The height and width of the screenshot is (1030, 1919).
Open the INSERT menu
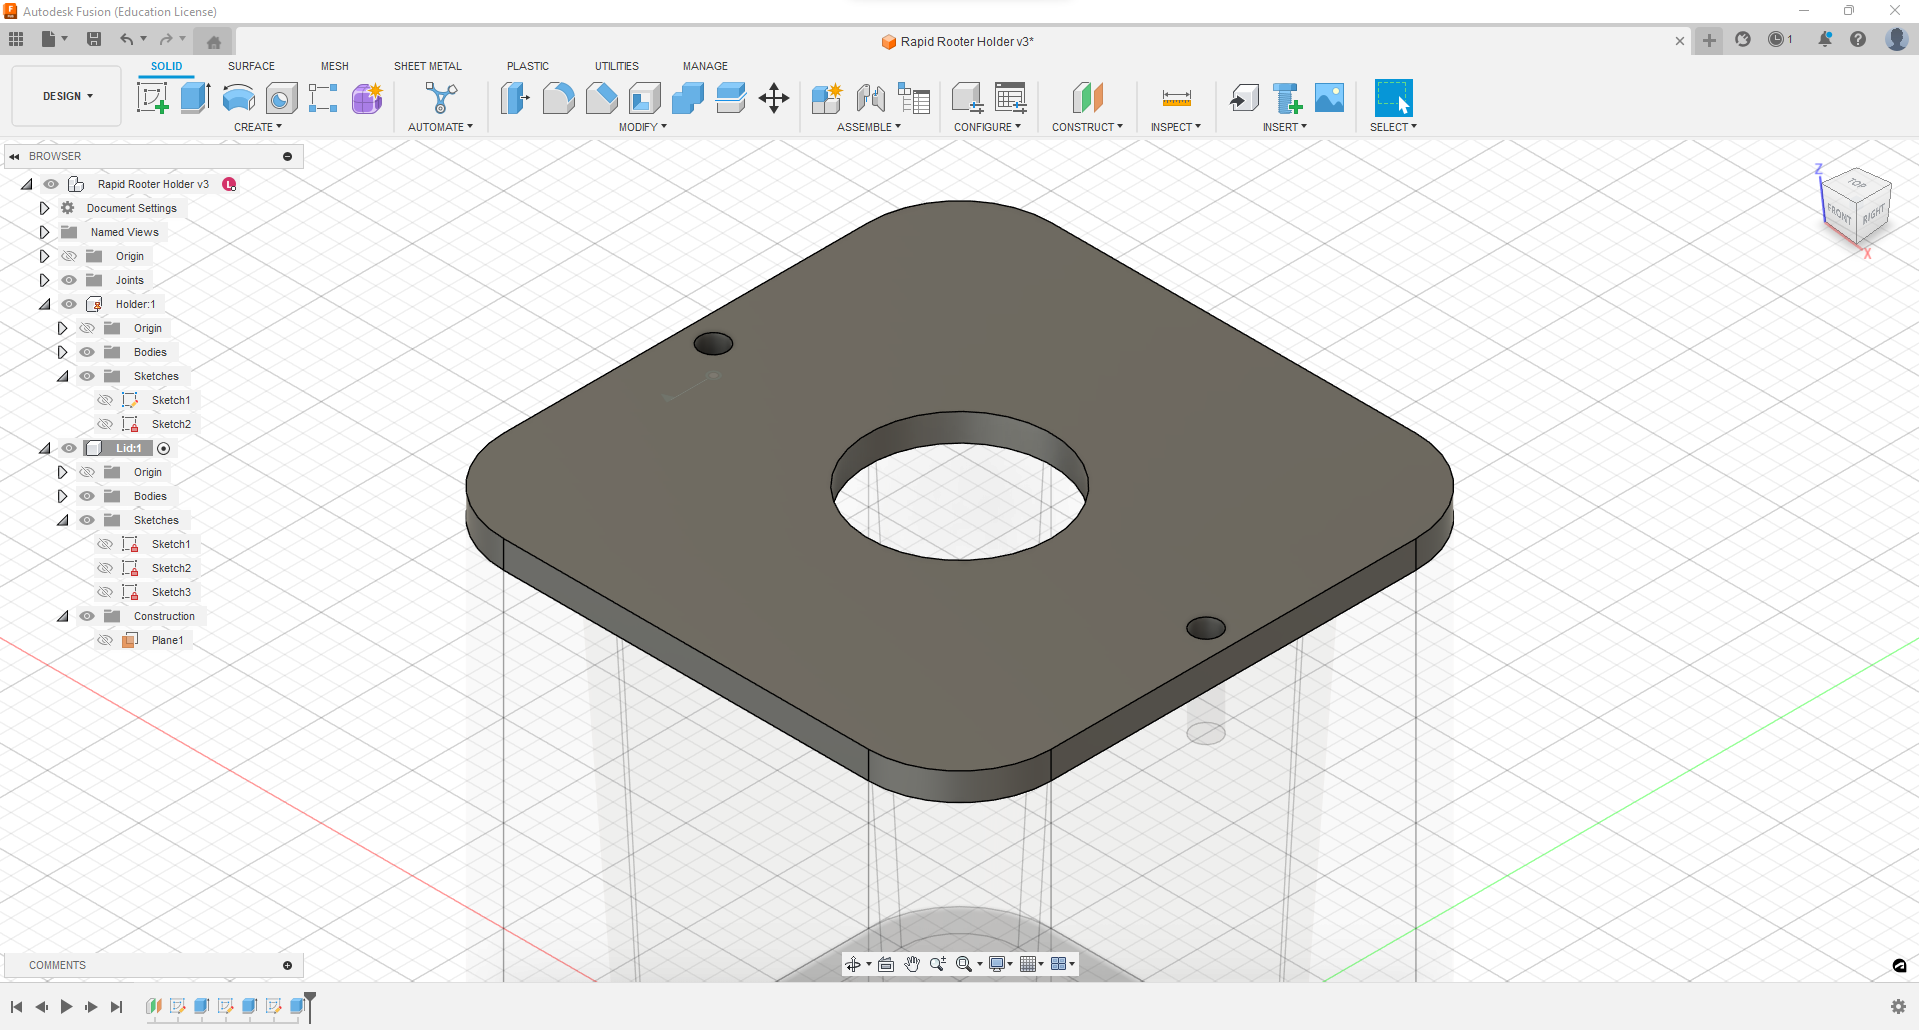tap(1285, 127)
